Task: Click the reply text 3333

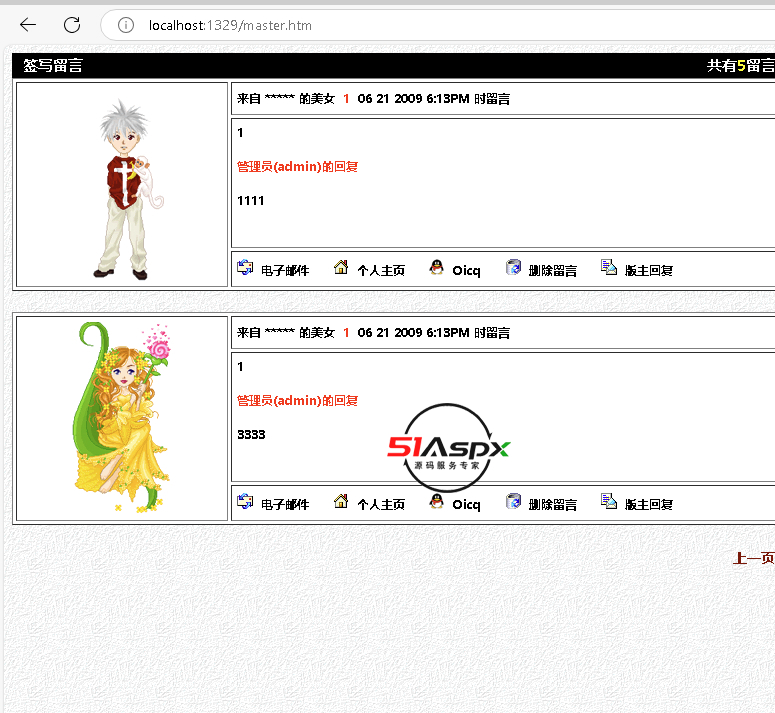Action: click(x=251, y=434)
